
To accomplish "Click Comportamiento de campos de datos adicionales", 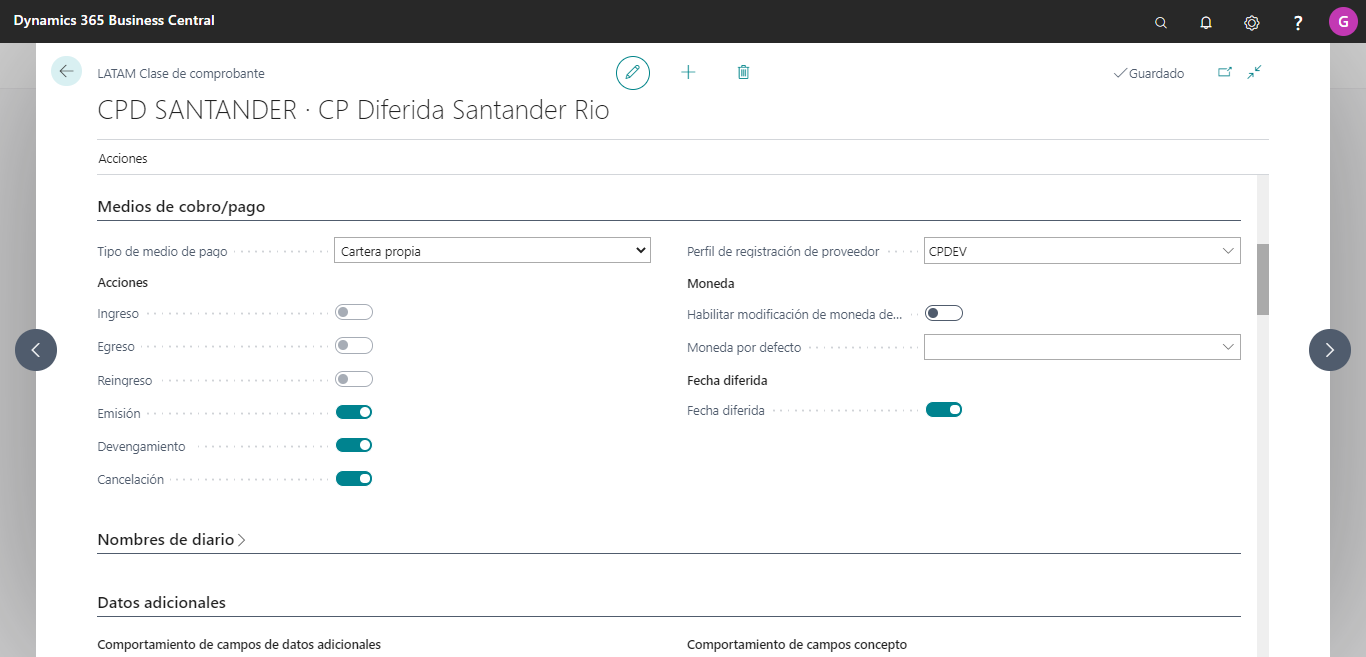I will tap(239, 645).
